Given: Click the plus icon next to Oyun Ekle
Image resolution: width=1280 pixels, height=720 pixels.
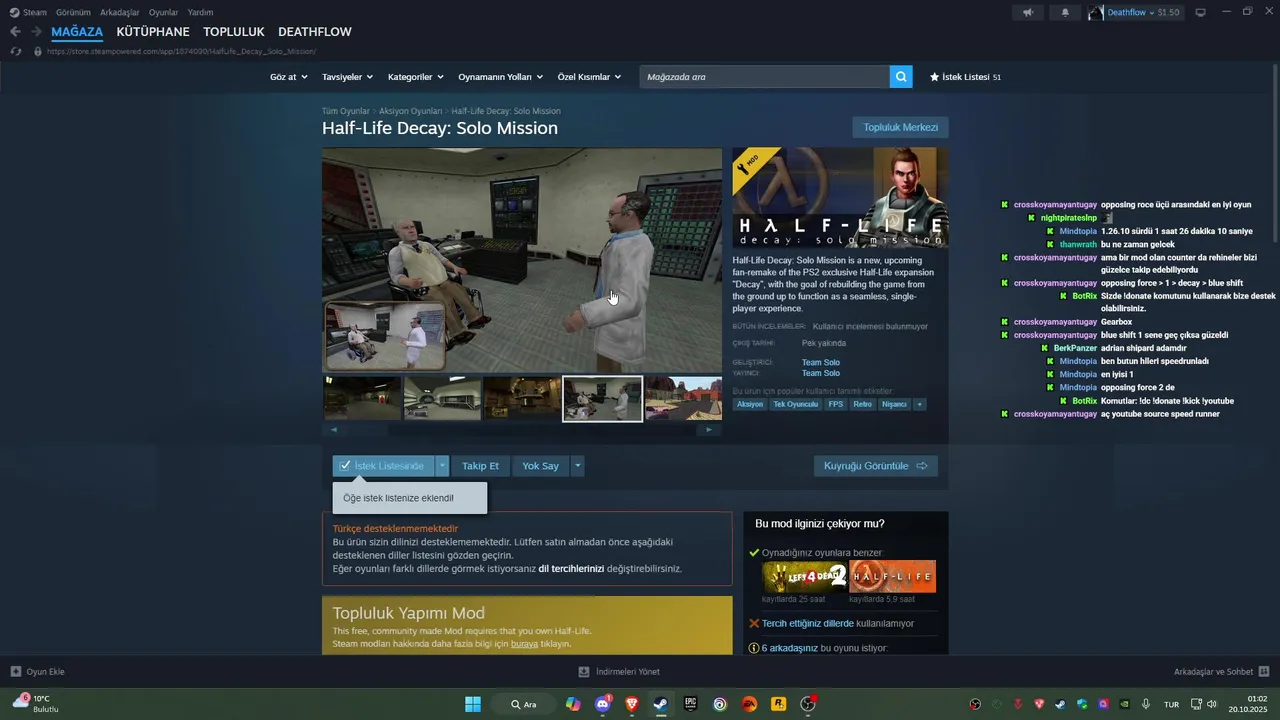Looking at the screenshot, I should 16,672.
